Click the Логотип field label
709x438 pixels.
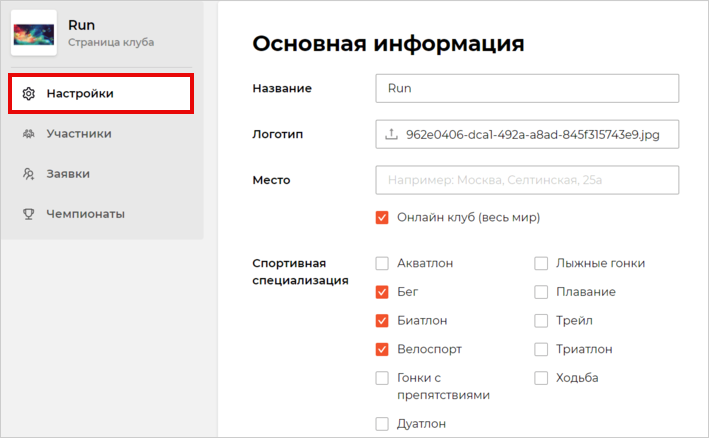[x=277, y=134]
